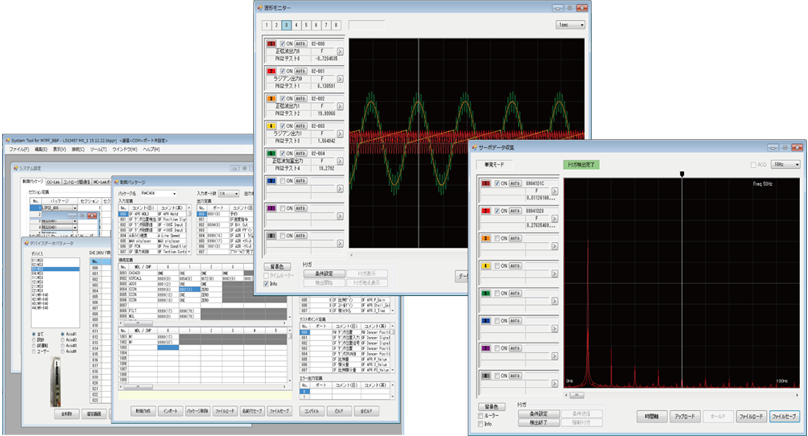This screenshot has width=808, height=436.
Task: Click servo channel 5 green color swatch
Action: click(x=486, y=293)
